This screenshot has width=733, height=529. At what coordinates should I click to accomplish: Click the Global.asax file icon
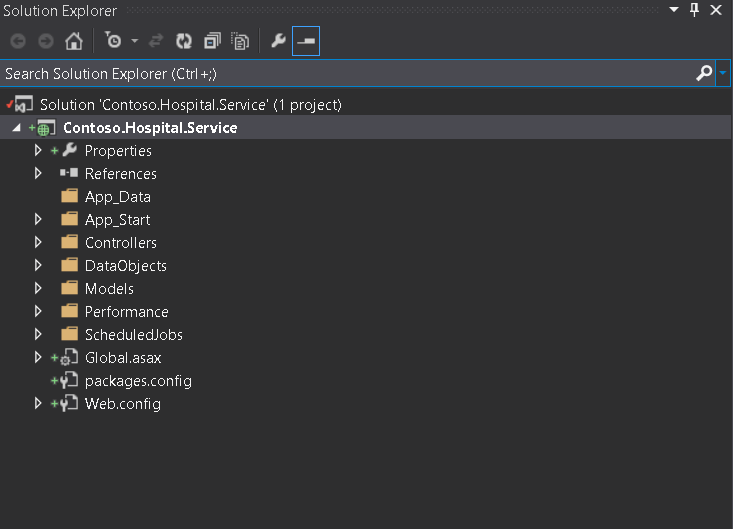click(x=69, y=357)
